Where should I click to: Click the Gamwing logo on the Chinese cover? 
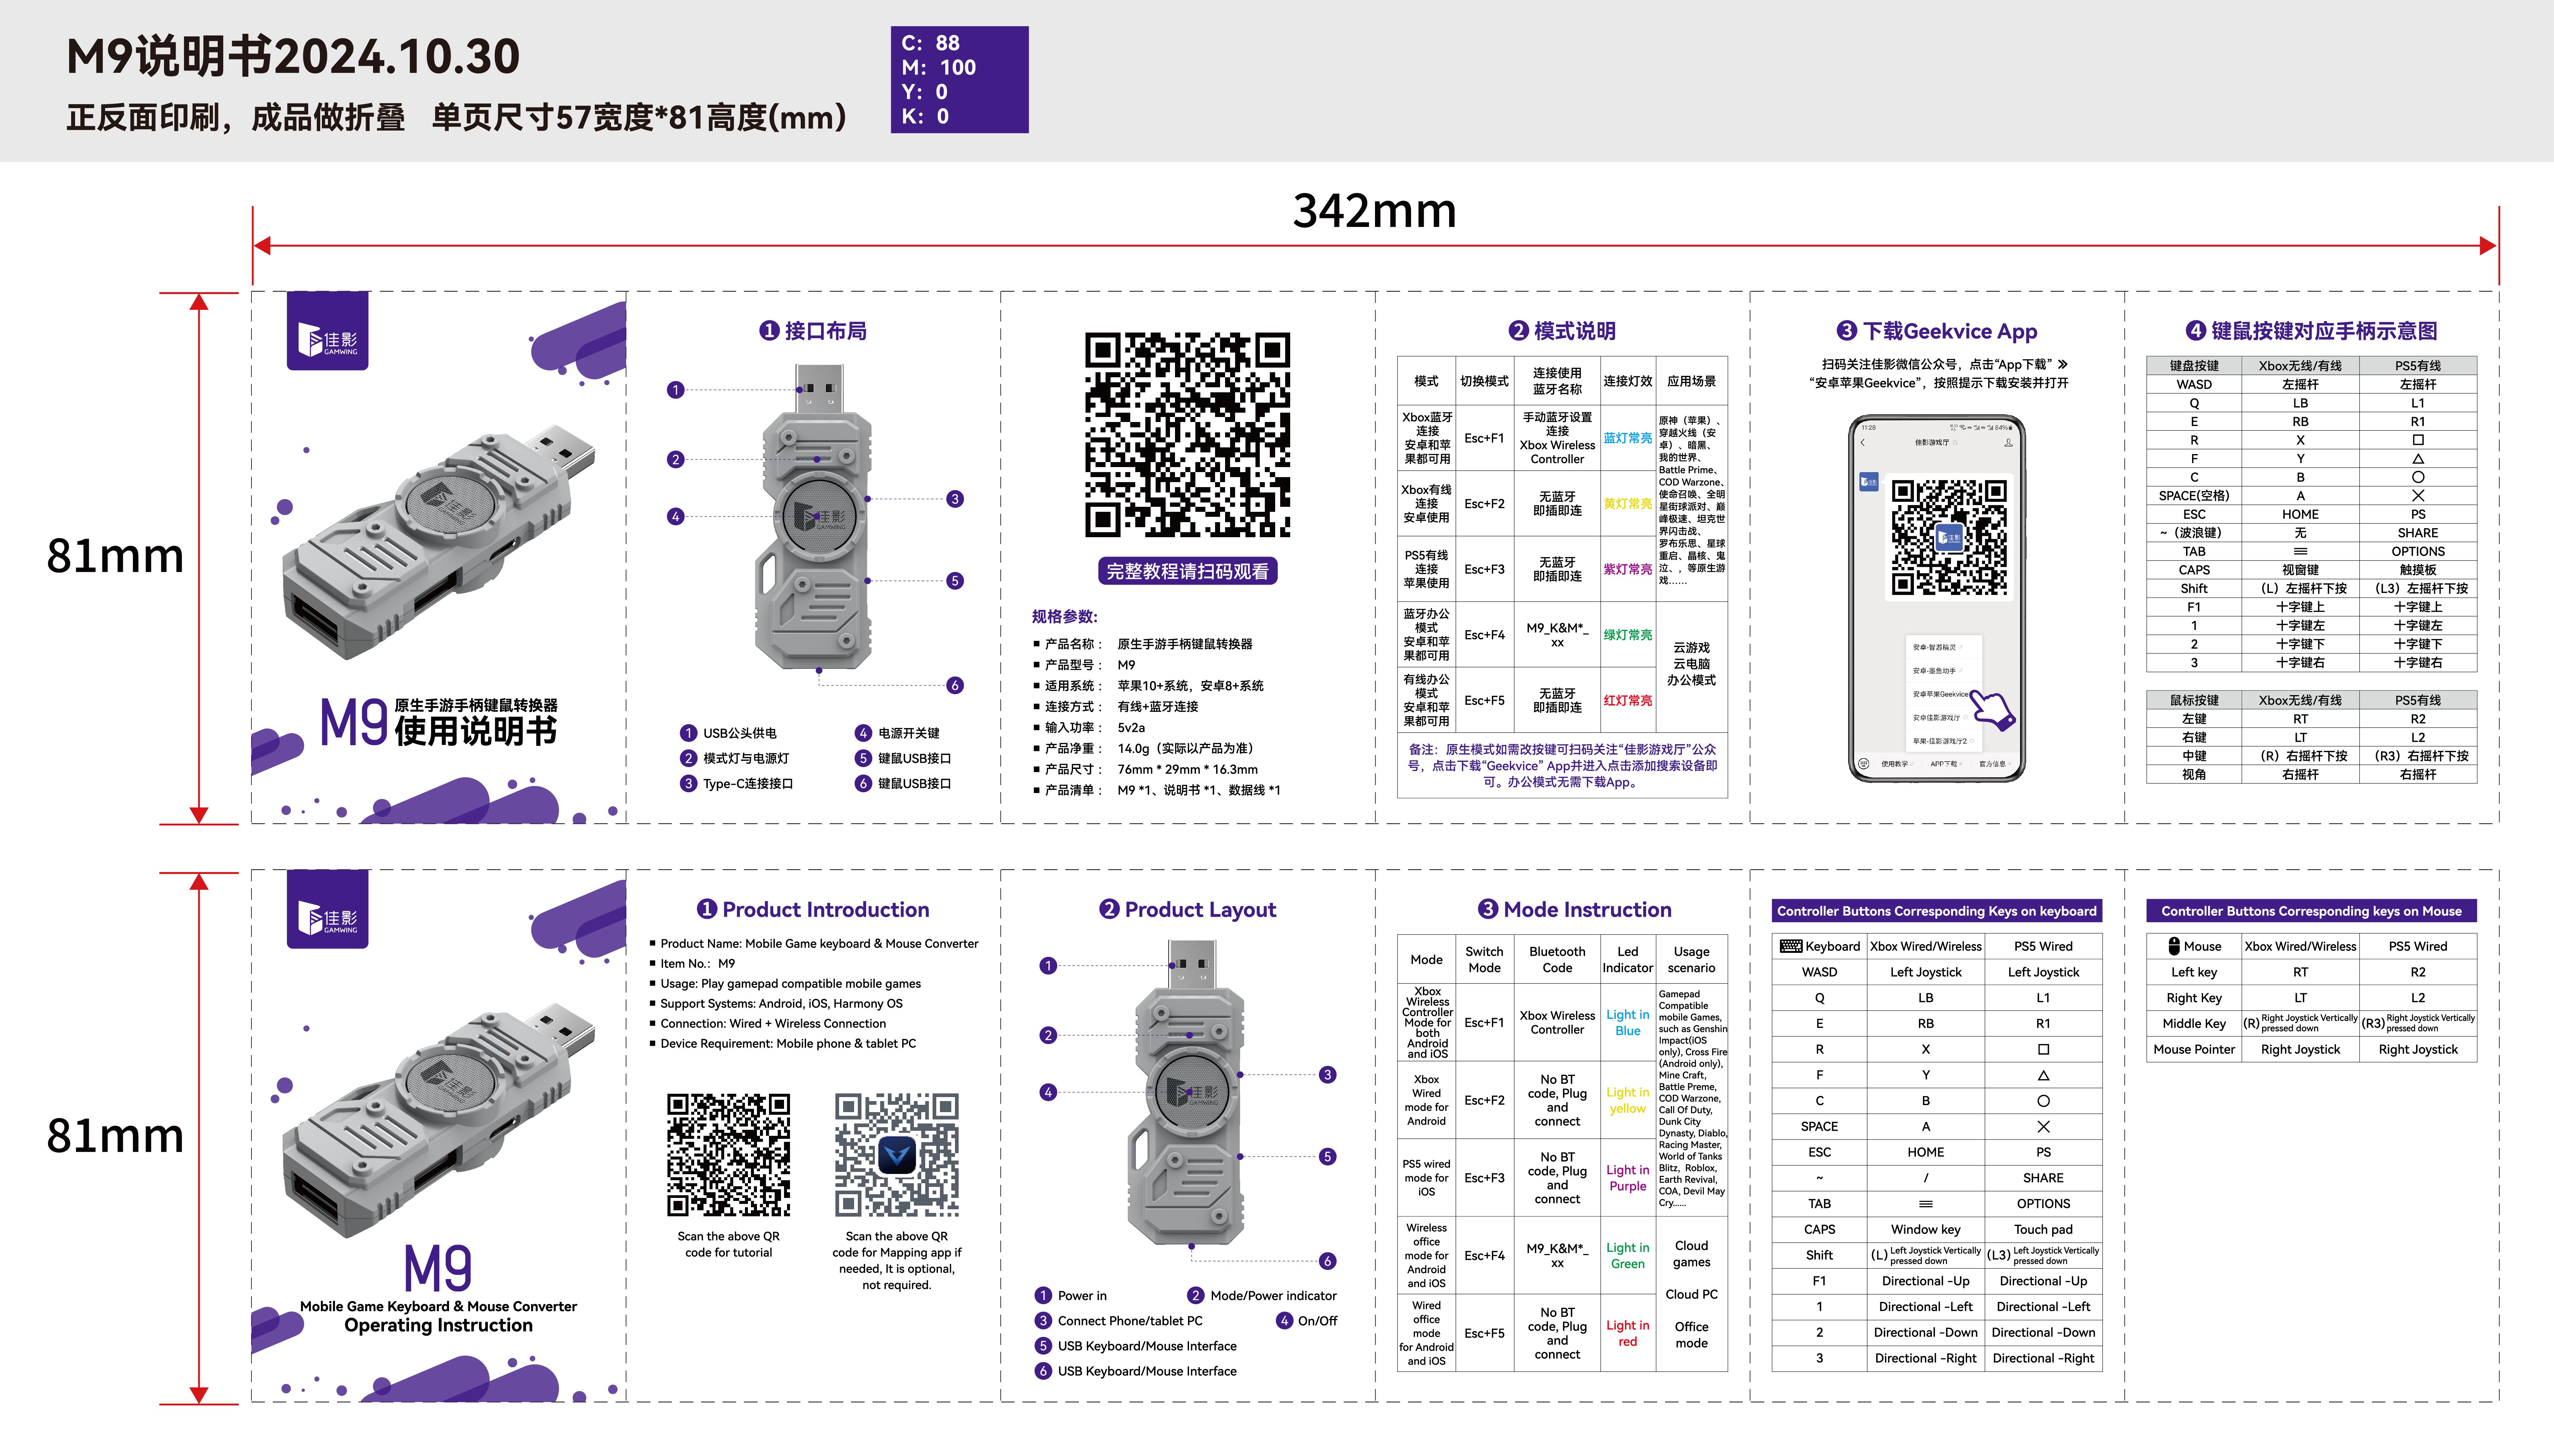coord(328,331)
